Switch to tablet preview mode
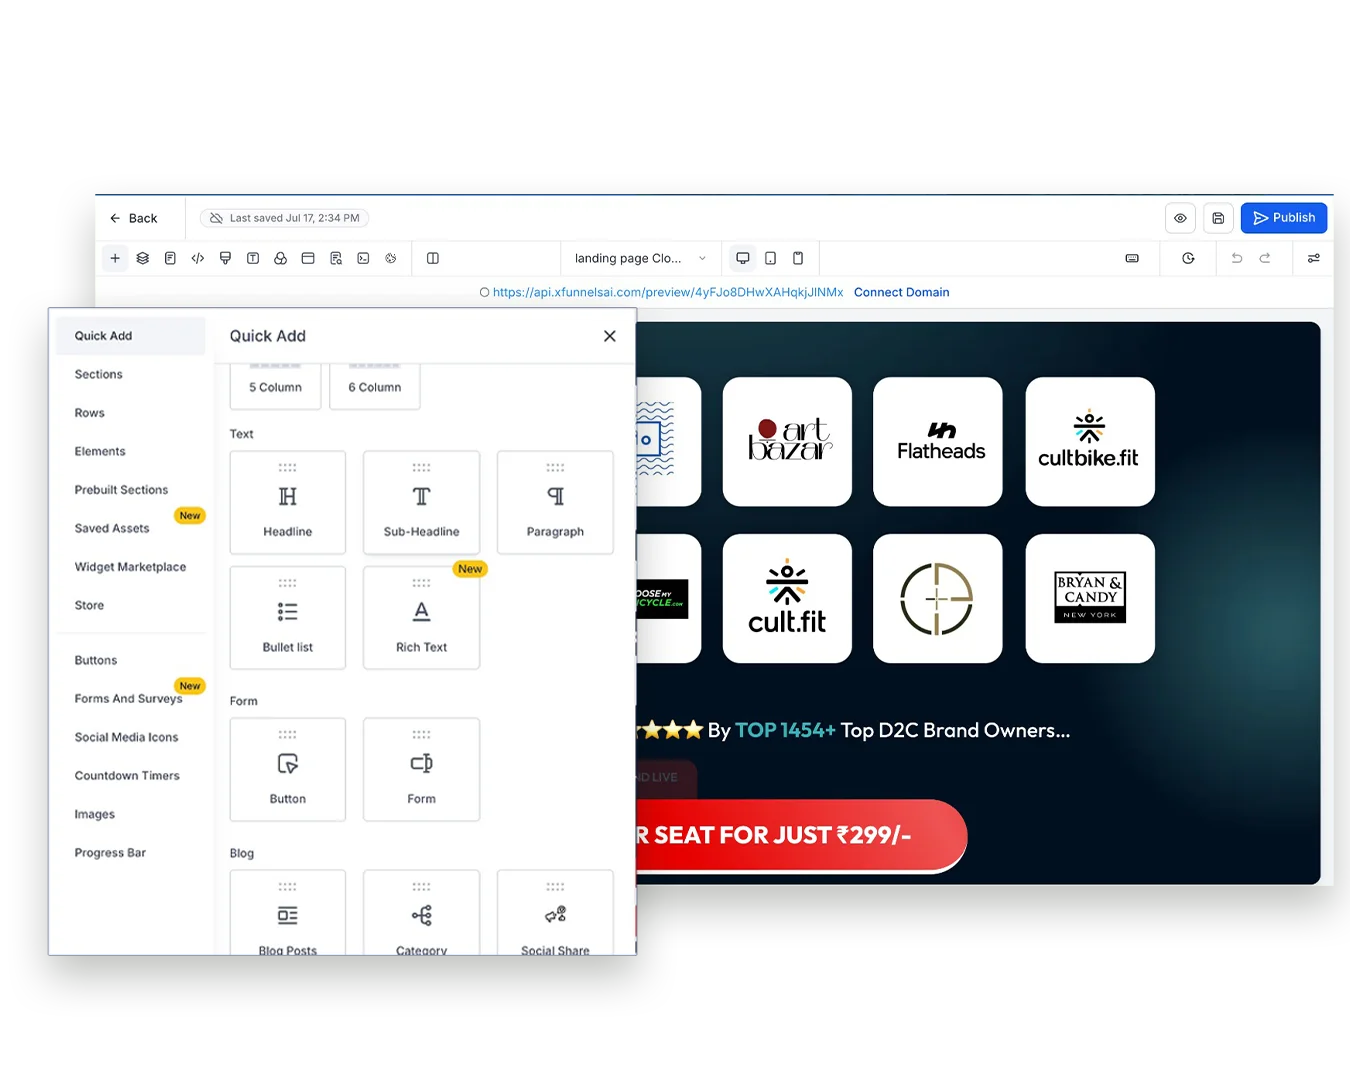 770,258
